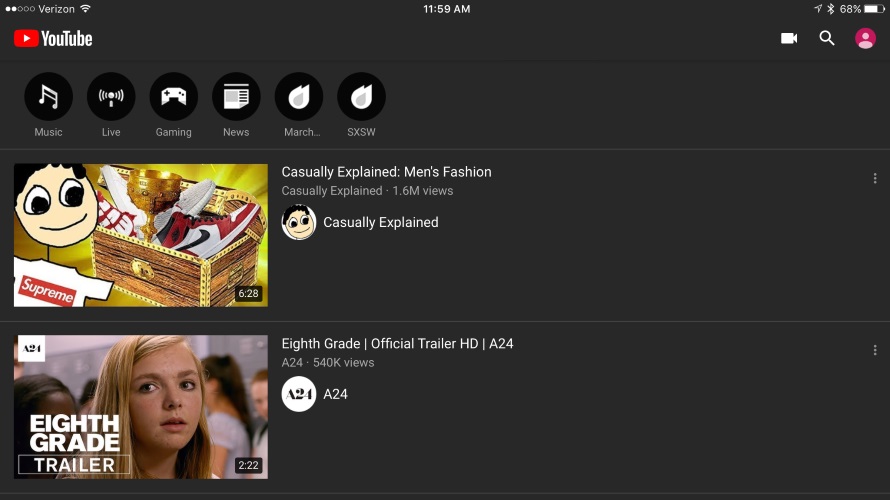Tap the Verizon carrier label

[56, 9]
